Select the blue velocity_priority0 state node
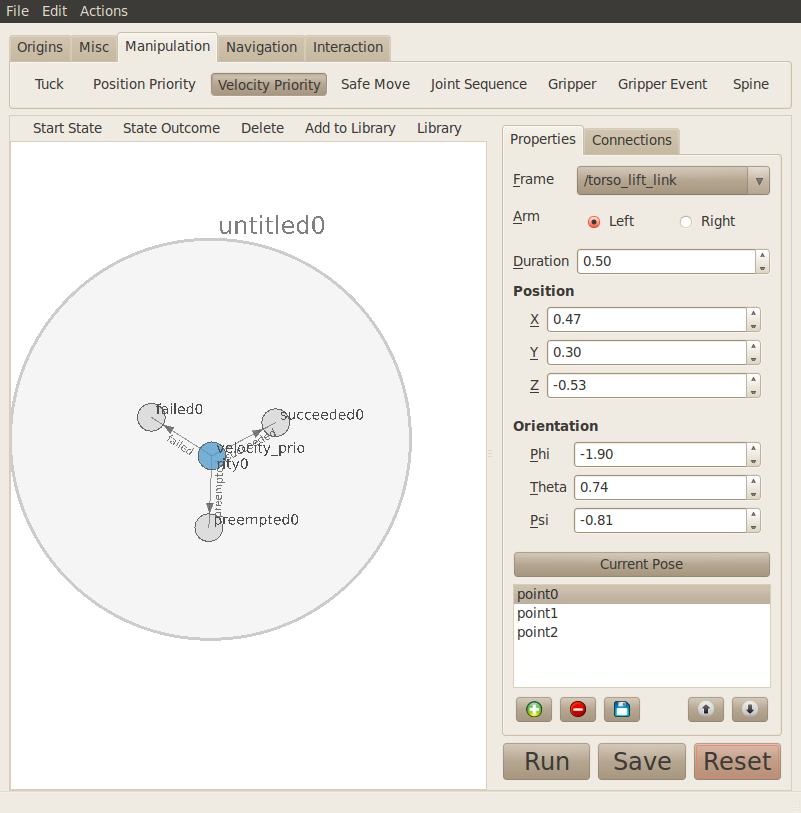Image resolution: width=801 pixels, height=813 pixels. tap(210, 456)
